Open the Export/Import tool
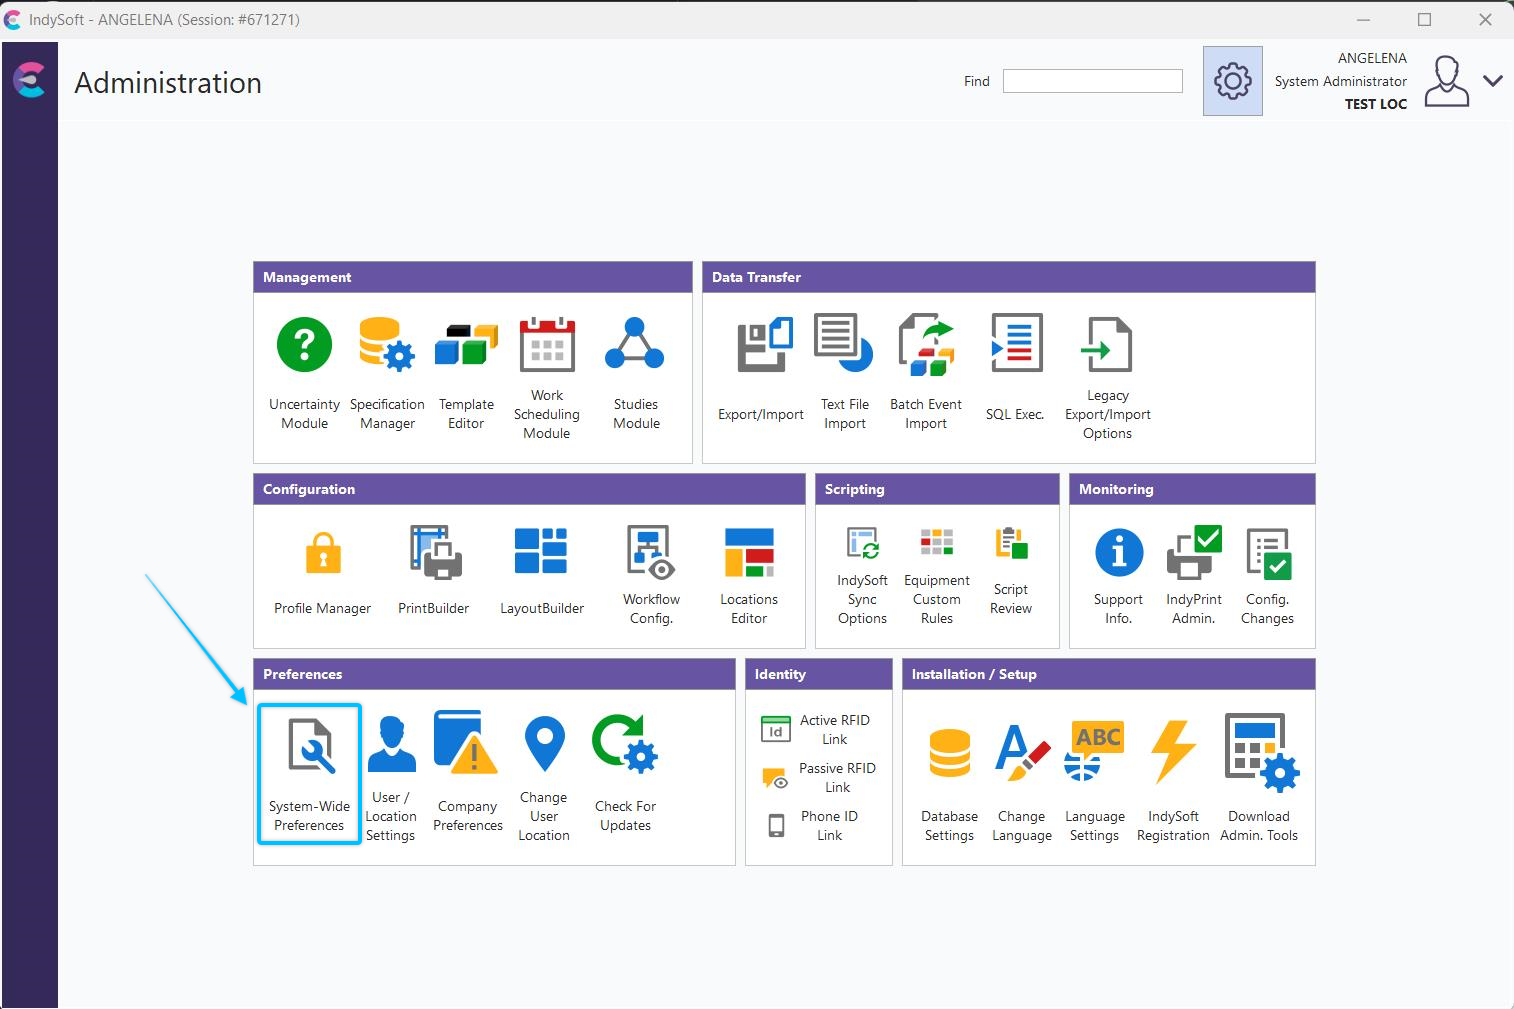Image resolution: width=1514 pixels, height=1009 pixels. click(761, 372)
